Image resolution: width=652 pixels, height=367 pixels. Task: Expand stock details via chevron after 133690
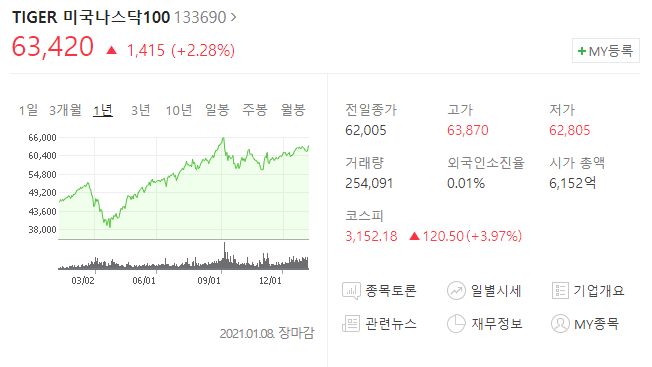(233, 17)
